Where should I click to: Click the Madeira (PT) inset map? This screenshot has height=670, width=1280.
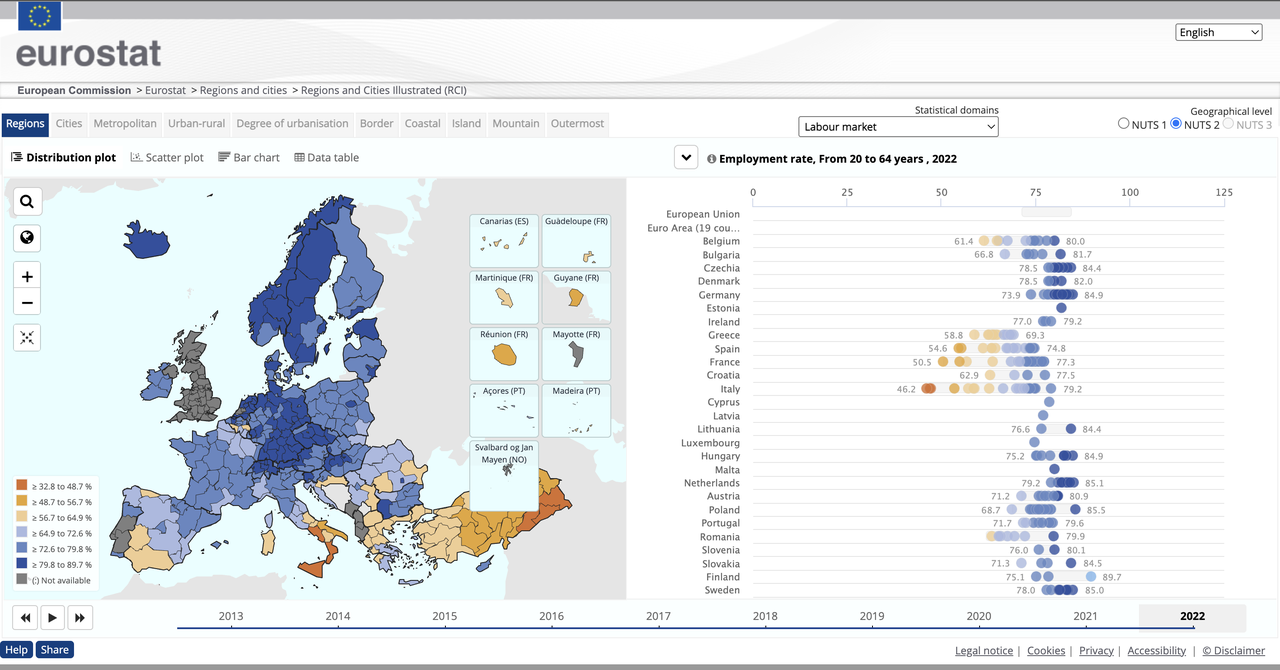576,410
